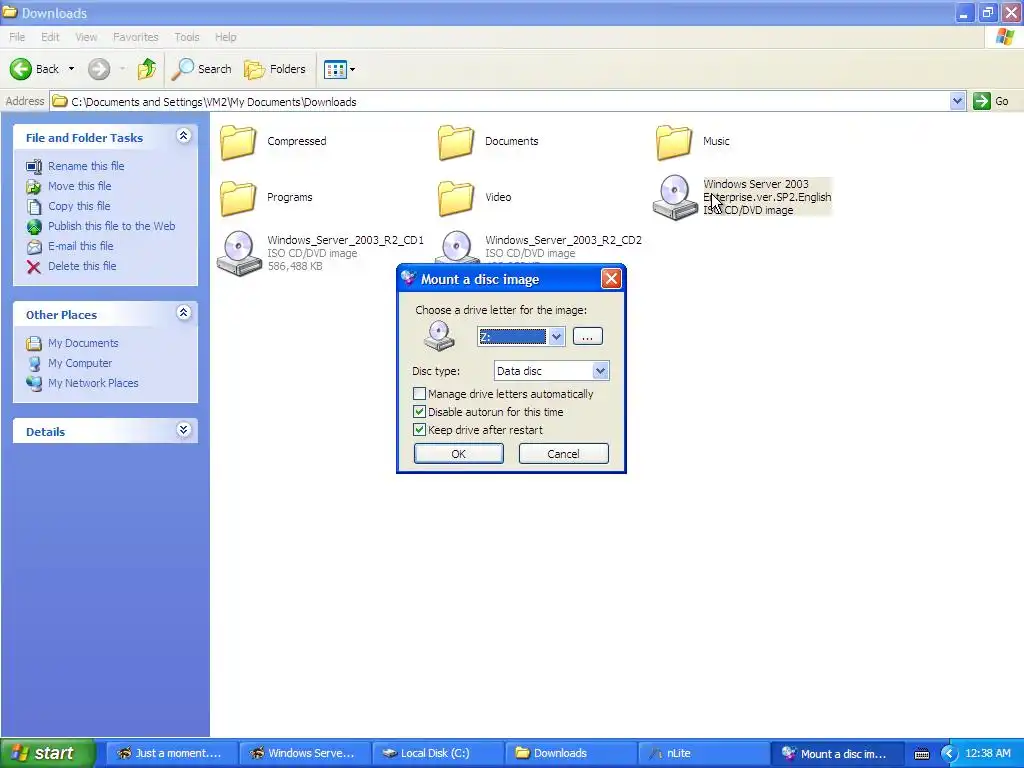Open the Edit menu
This screenshot has height=768, width=1024.
50,37
